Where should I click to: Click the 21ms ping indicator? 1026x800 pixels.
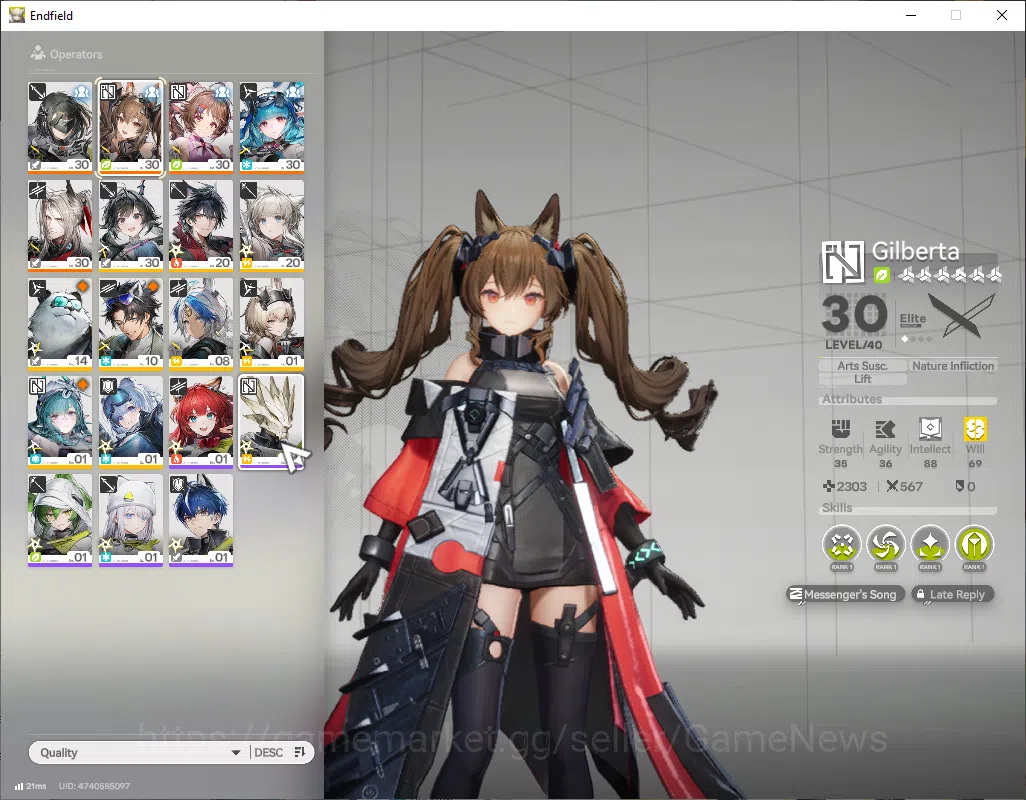coord(31,786)
